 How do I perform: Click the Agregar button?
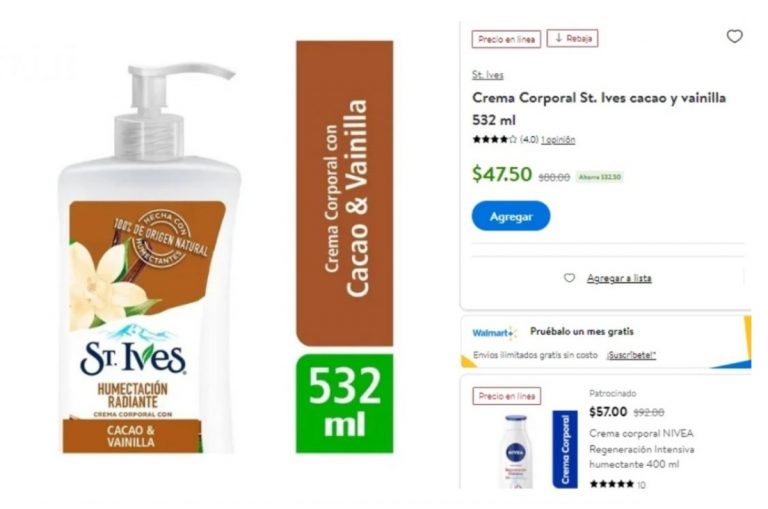point(511,216)
